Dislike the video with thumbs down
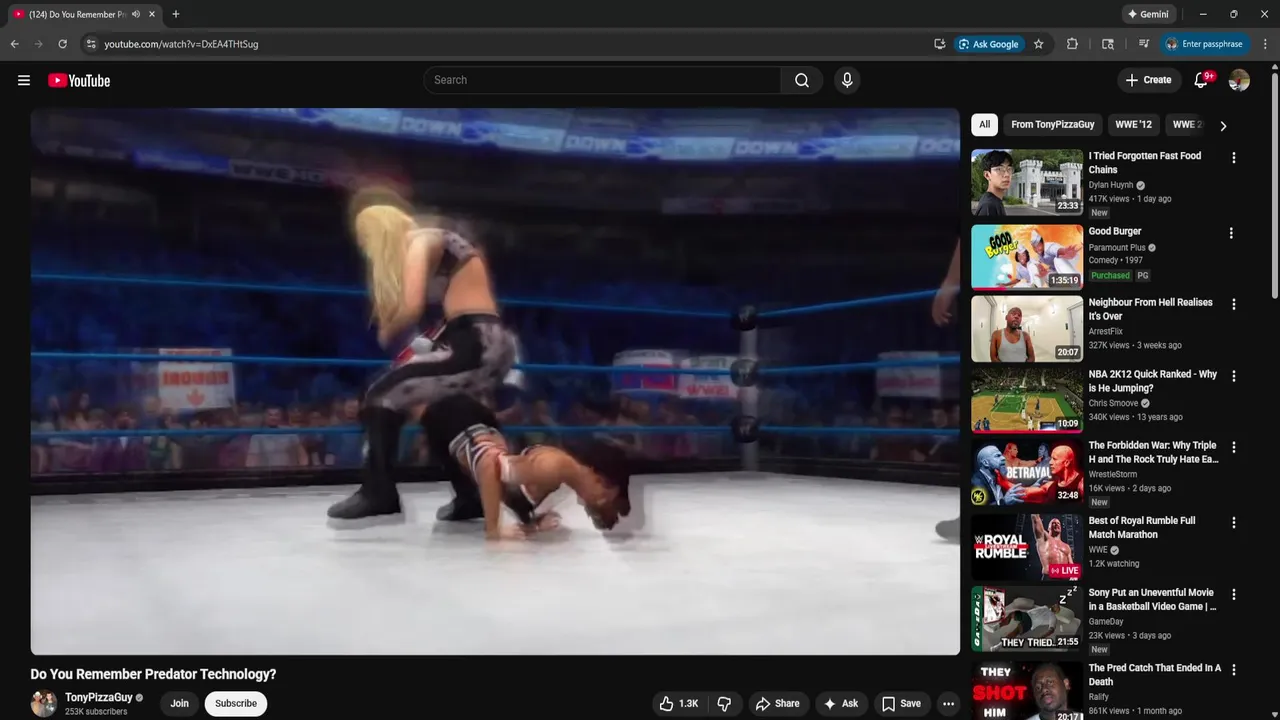 [x=724, y=704]
